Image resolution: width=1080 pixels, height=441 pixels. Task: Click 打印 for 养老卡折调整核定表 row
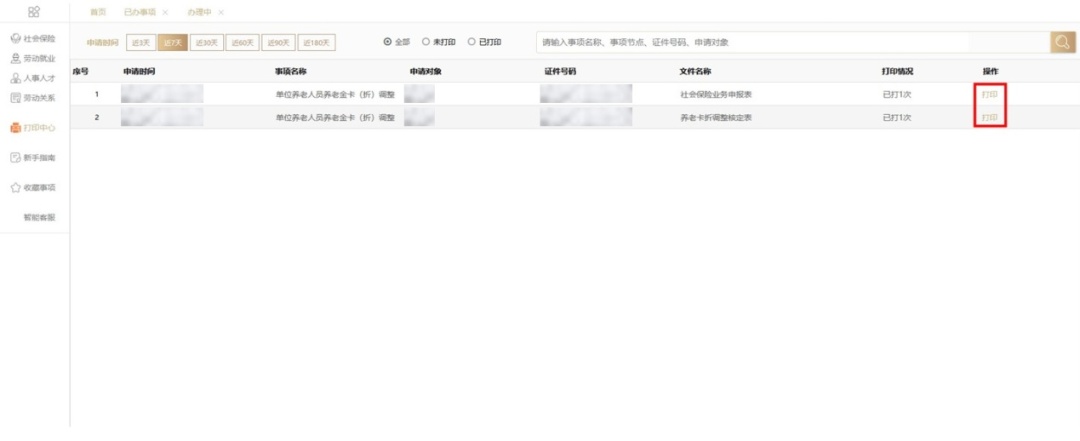point(990,117)
